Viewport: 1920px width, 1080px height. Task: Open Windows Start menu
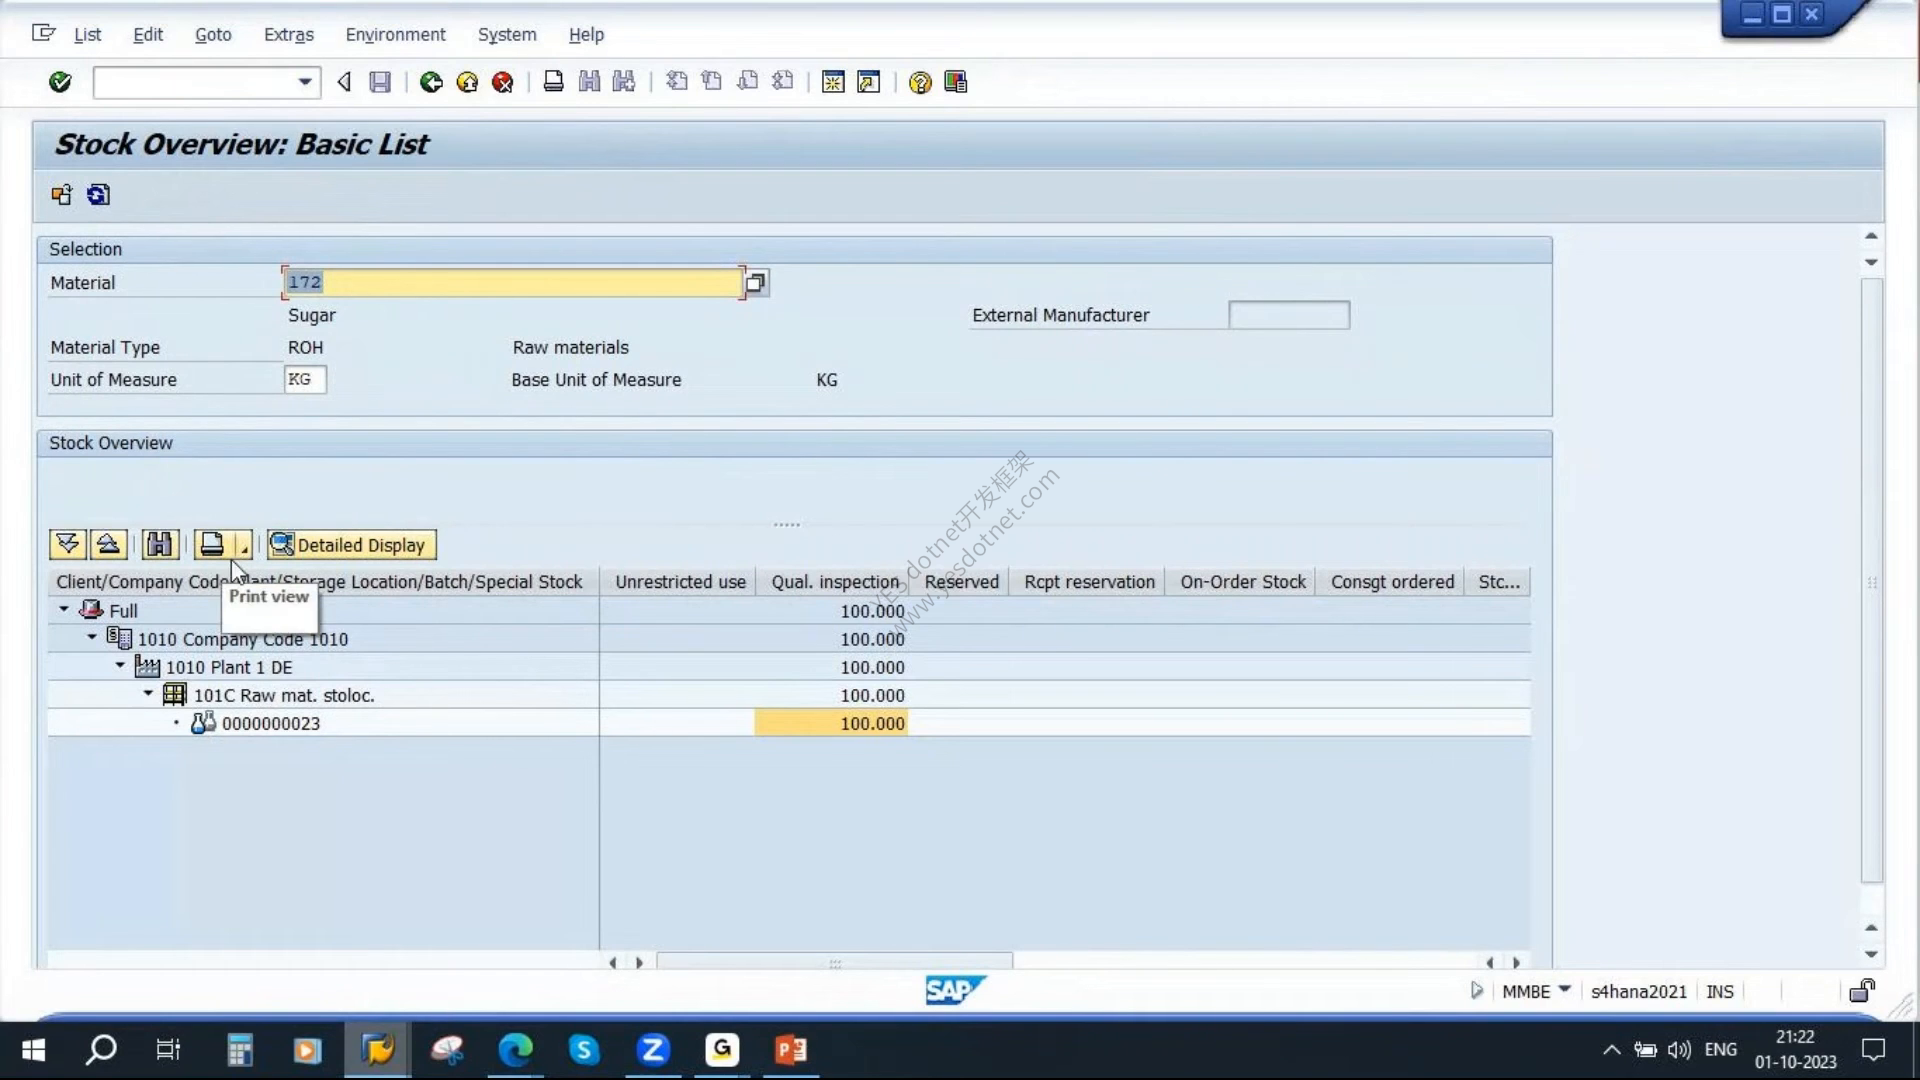pos(33,1049)
